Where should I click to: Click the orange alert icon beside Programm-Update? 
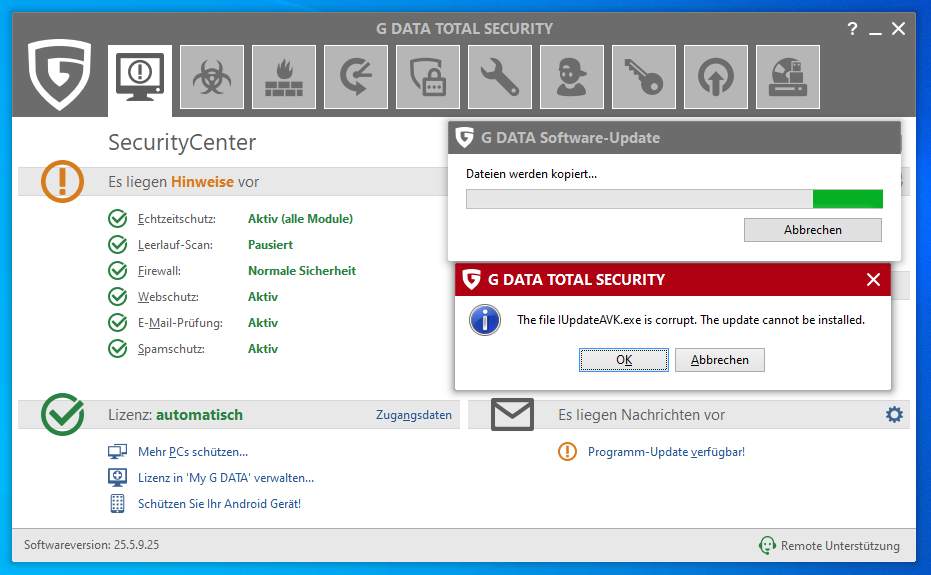point(567,451)
